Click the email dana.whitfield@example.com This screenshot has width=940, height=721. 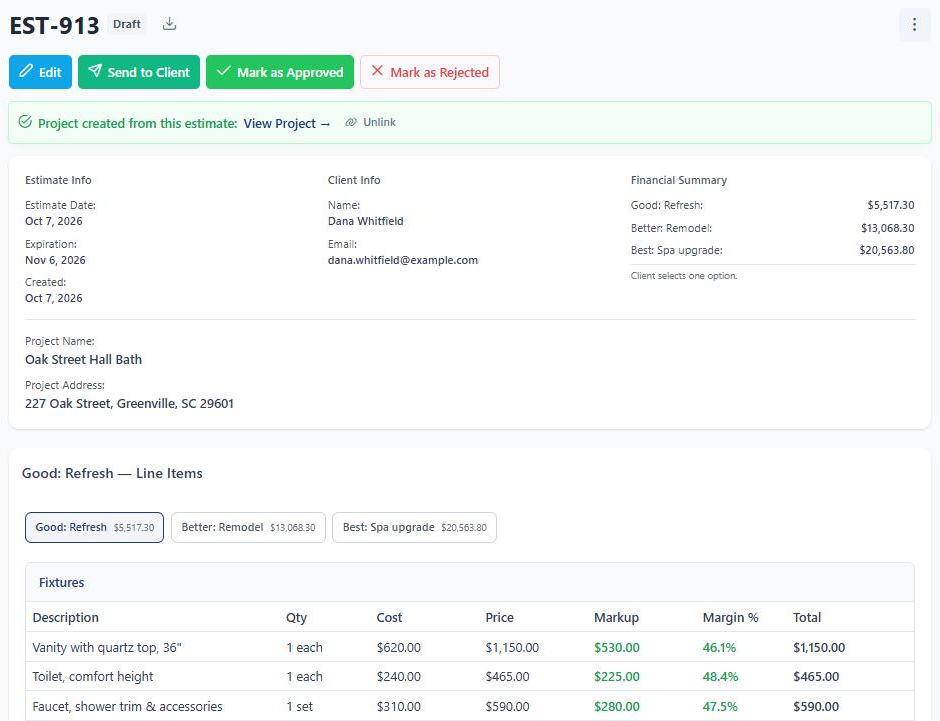click(403, 260)
